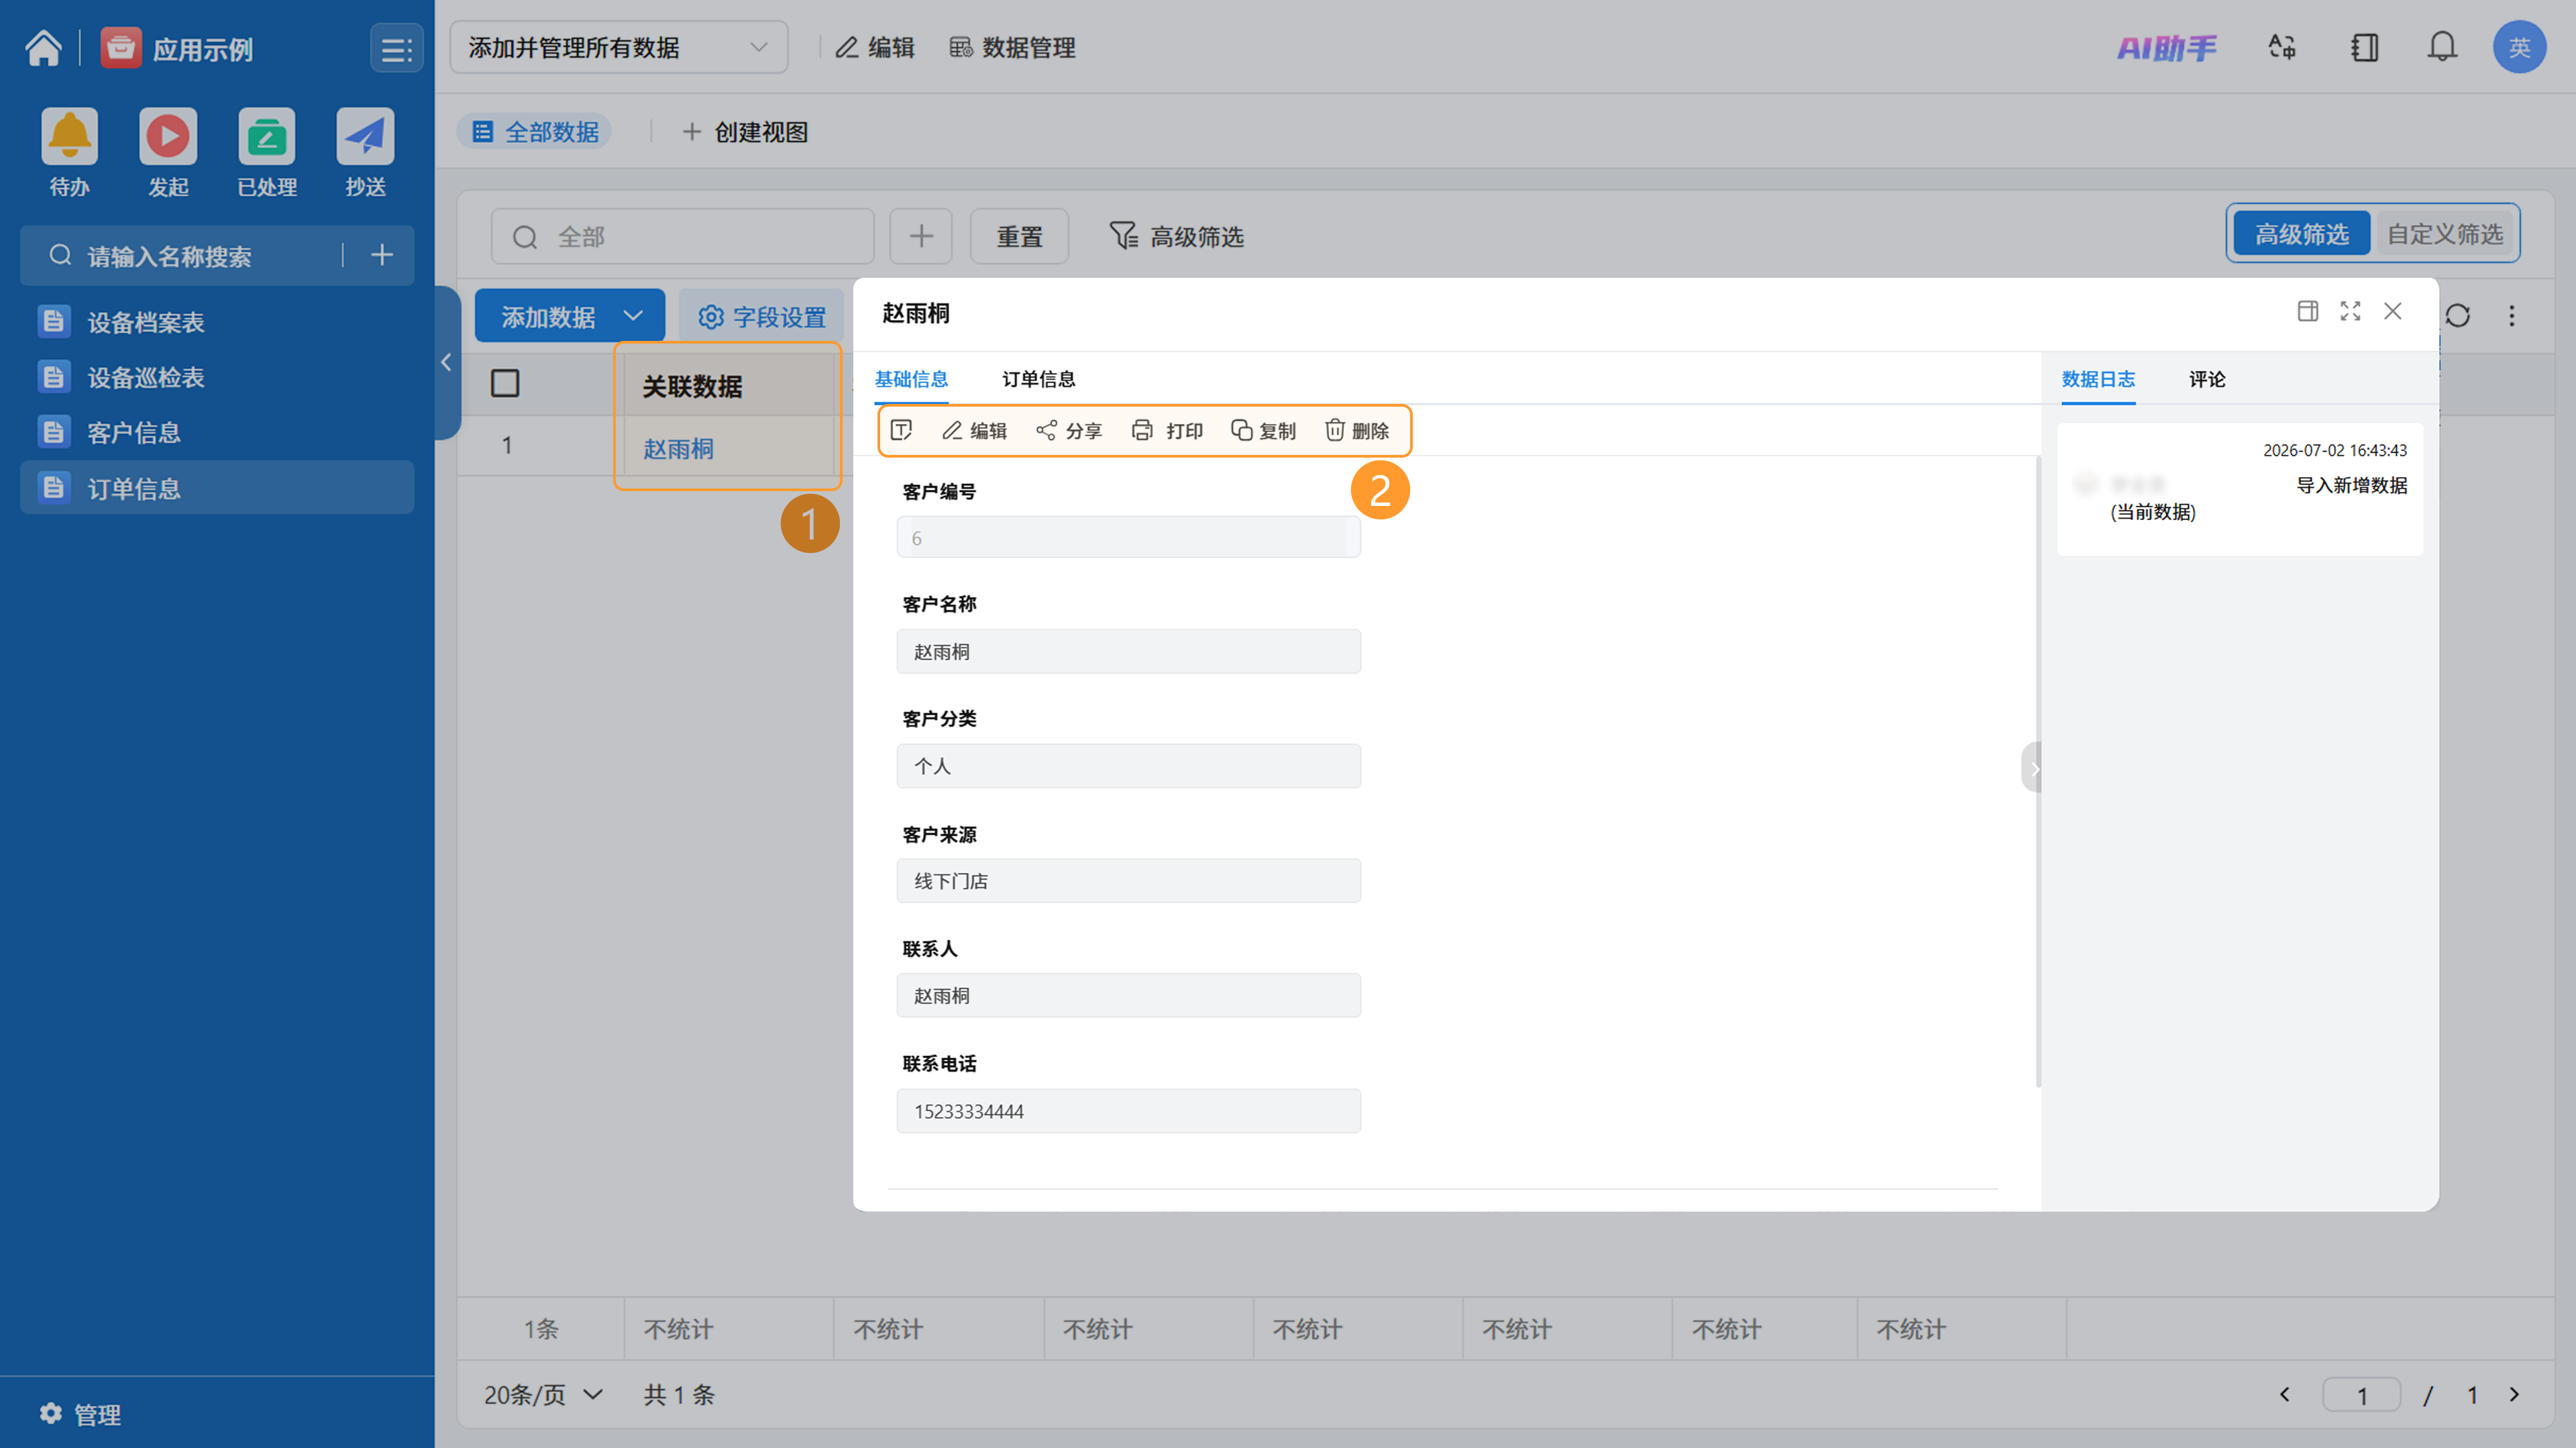Open the 已处理 shortcut icon
The height and width of the screenshot is (1448, 2576).
(266, 135)
